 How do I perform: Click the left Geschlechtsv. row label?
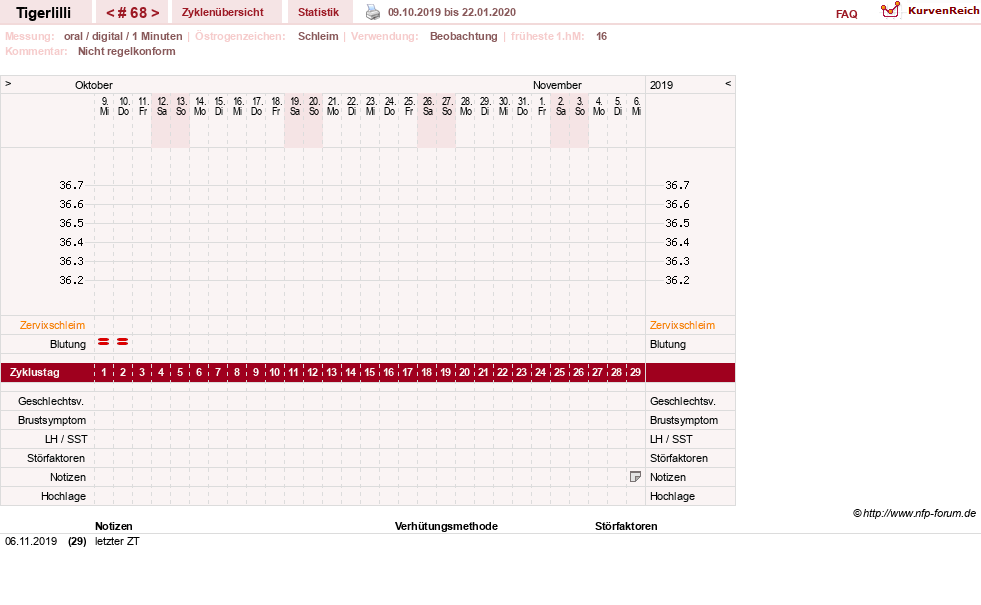coord(51,401)
